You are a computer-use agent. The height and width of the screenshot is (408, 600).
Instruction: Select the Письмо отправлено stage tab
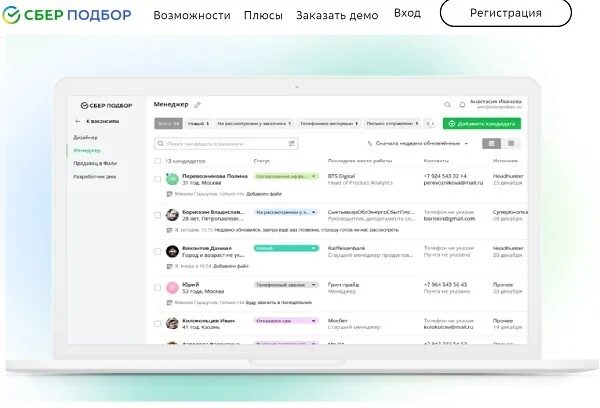[392, 124]
